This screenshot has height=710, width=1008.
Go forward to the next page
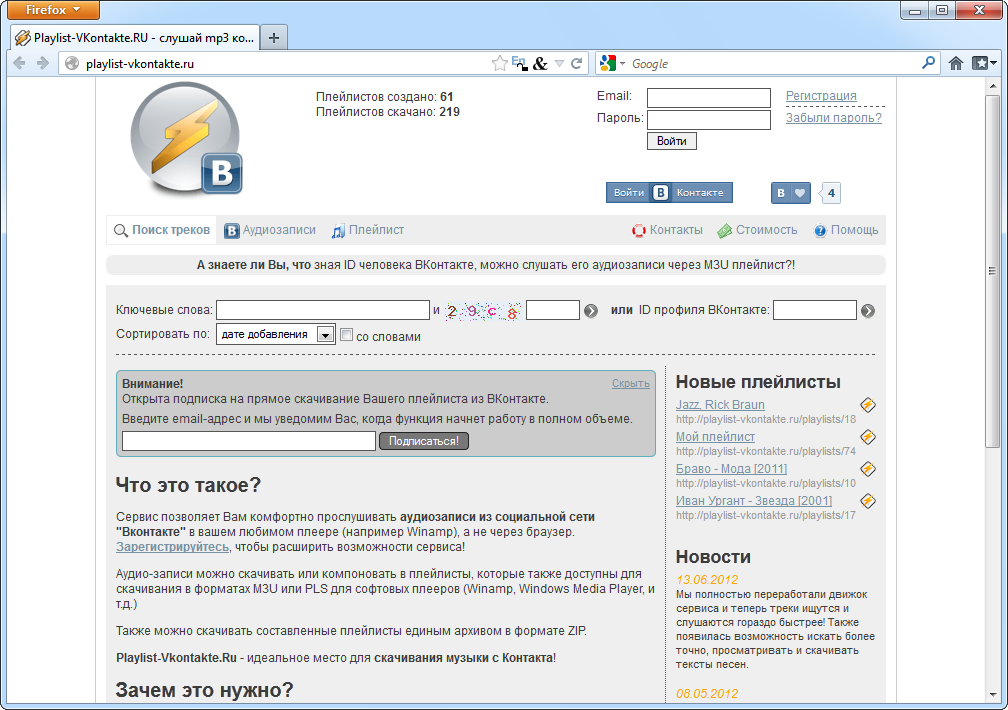pos(42,63)
